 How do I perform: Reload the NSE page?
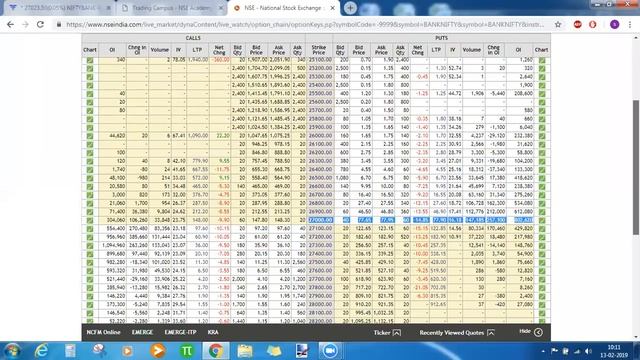(x=40, y=24)
